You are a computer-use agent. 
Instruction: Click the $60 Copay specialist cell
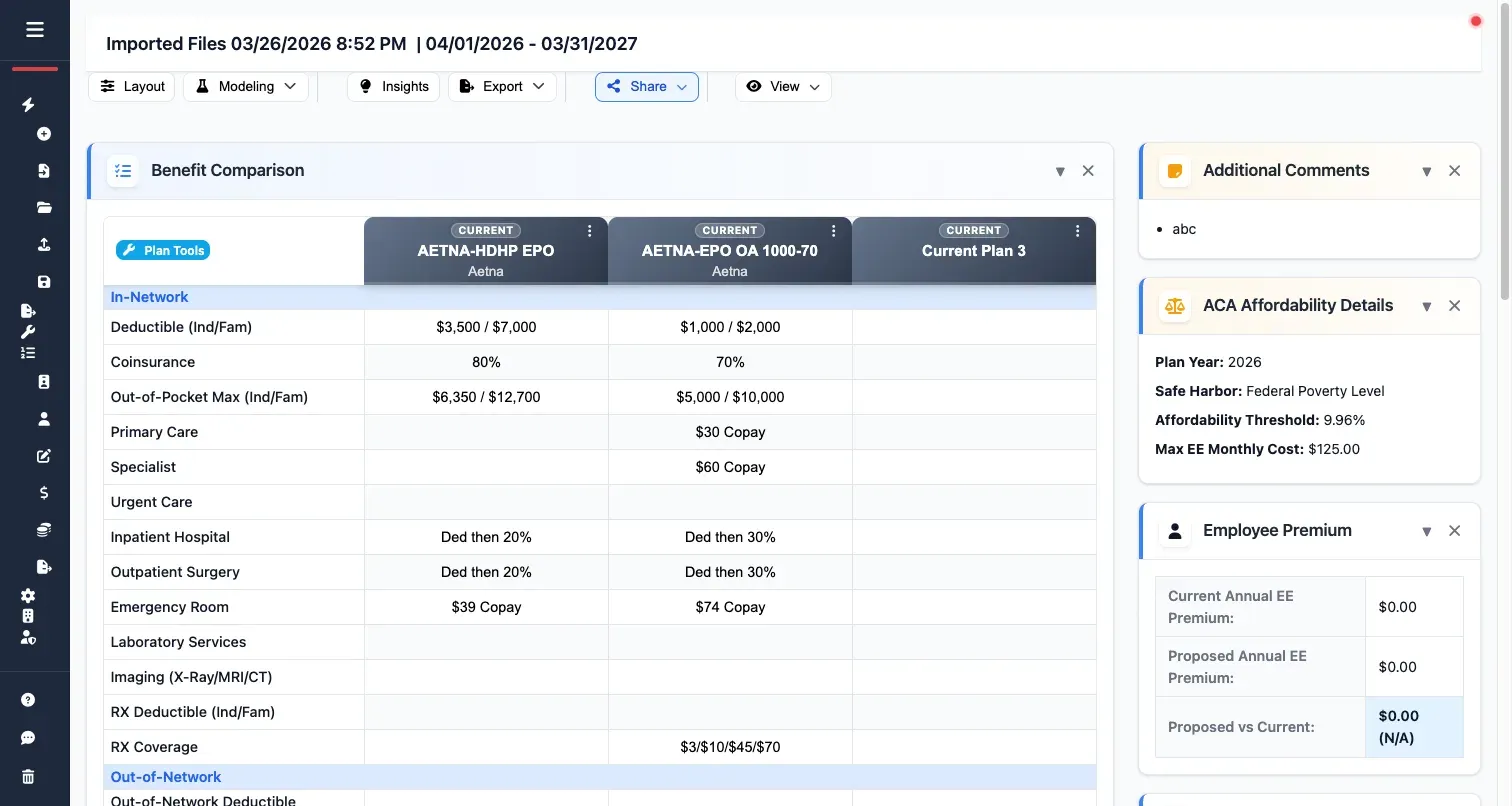point(730,467)
